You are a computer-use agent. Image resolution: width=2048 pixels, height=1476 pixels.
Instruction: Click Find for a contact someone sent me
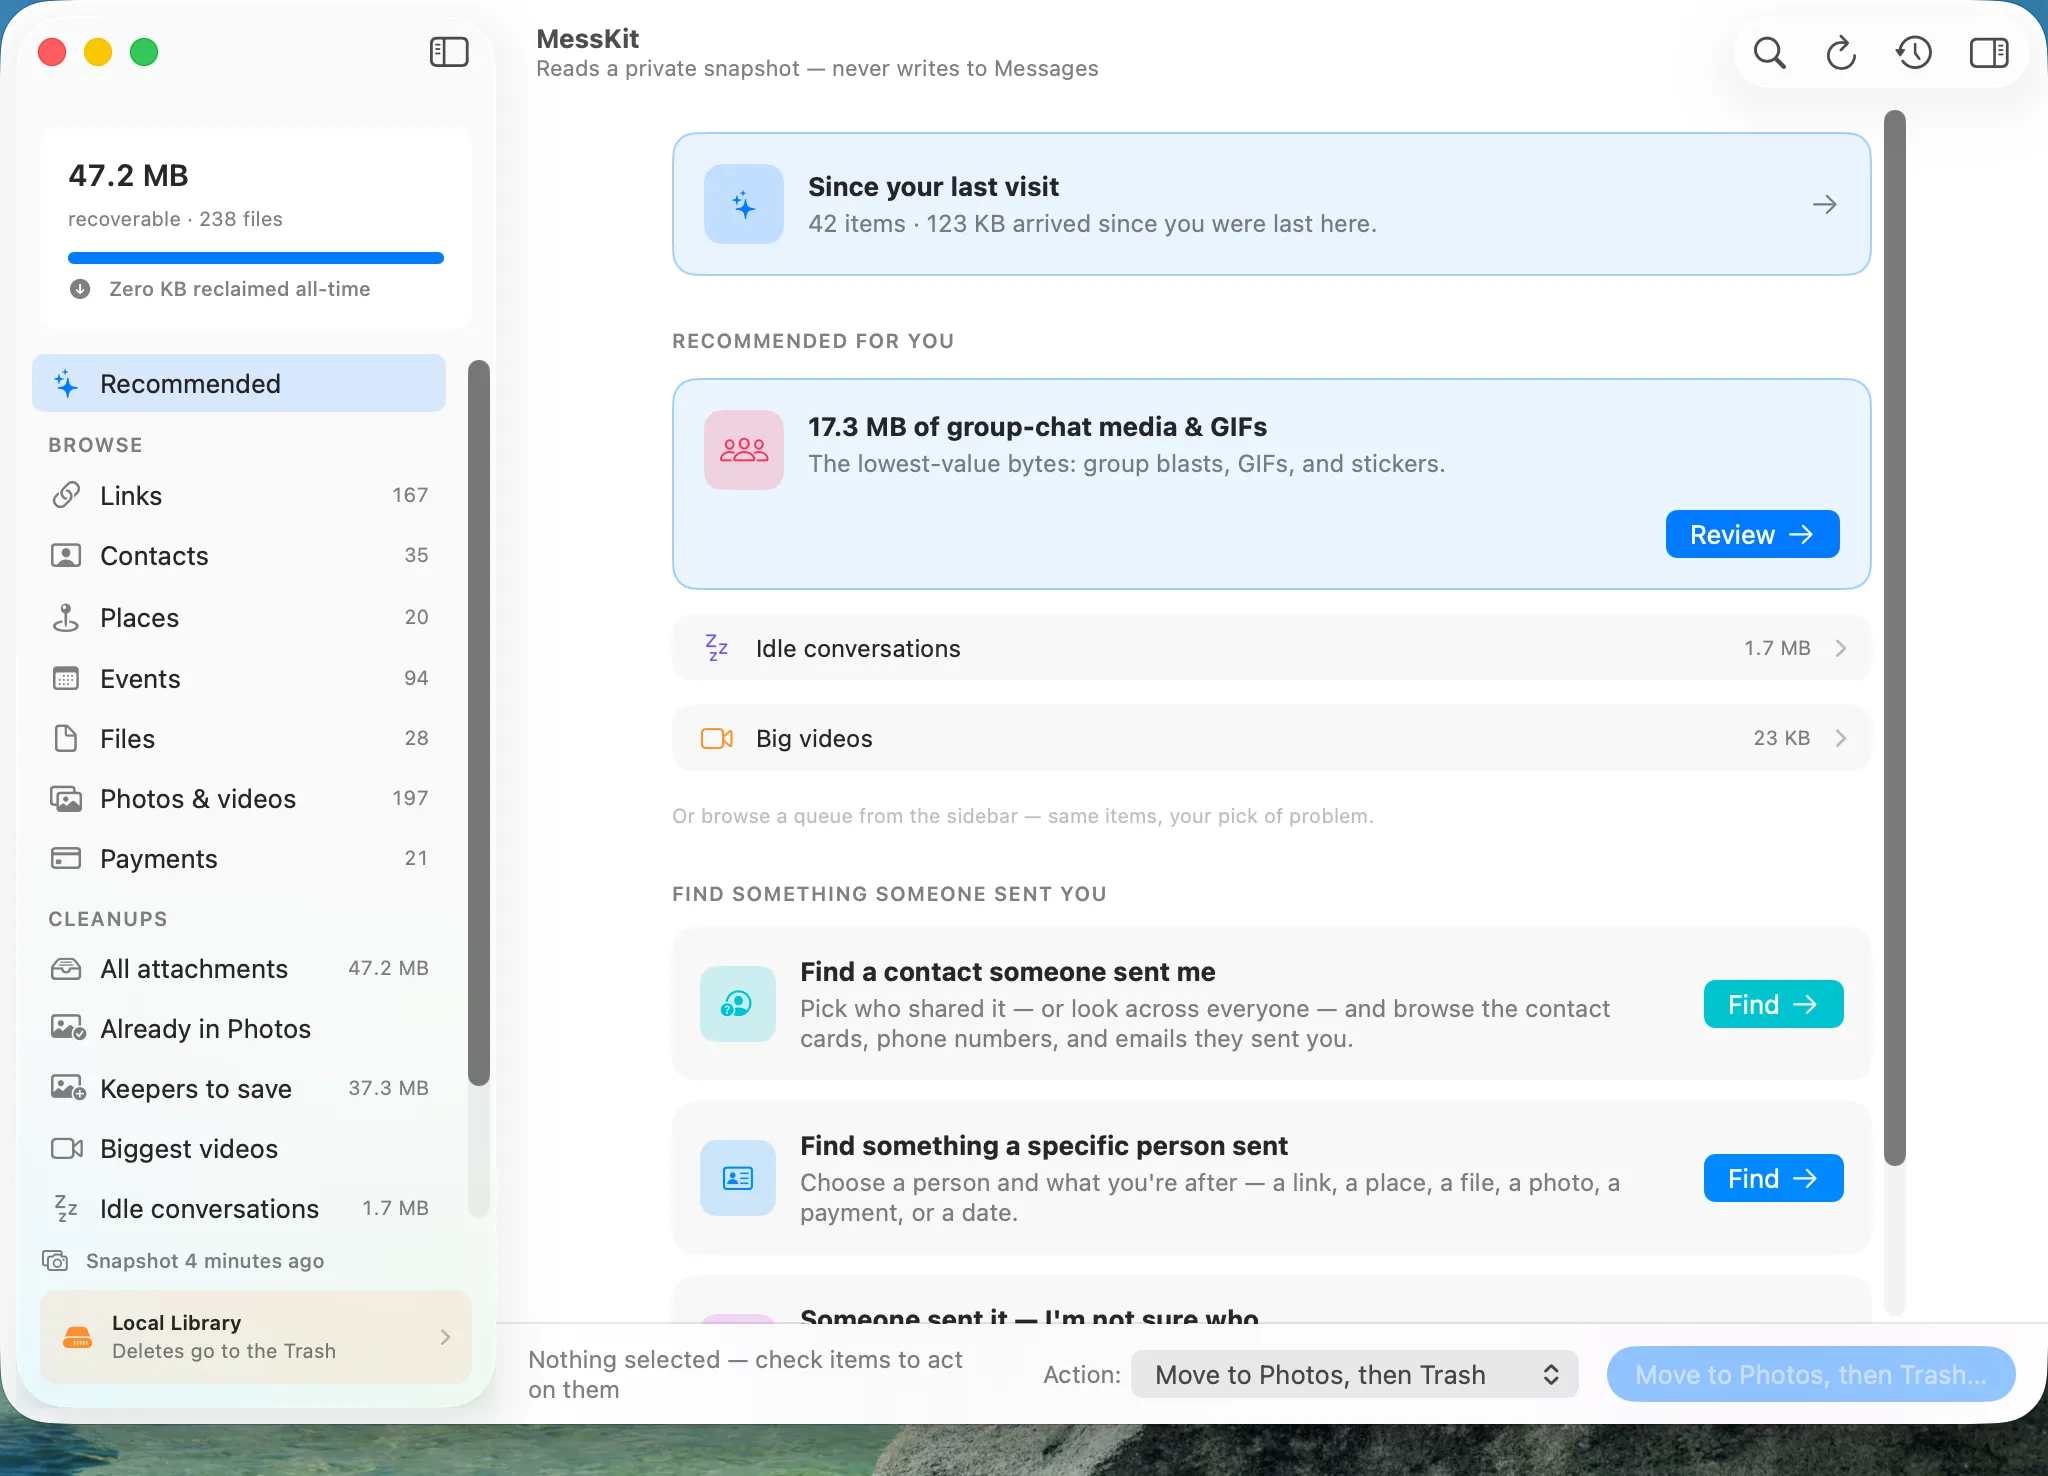(x=1773, y=1004)
